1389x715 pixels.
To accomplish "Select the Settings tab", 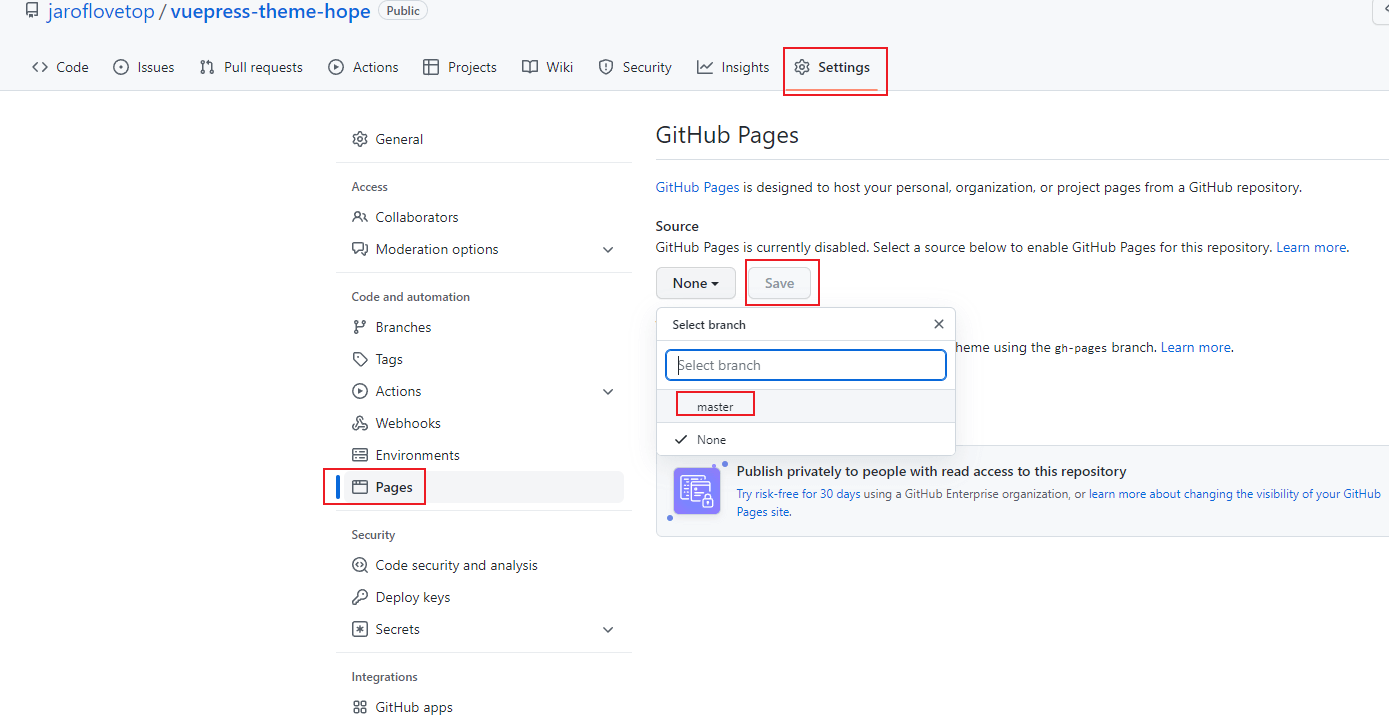I will [832, 67].
